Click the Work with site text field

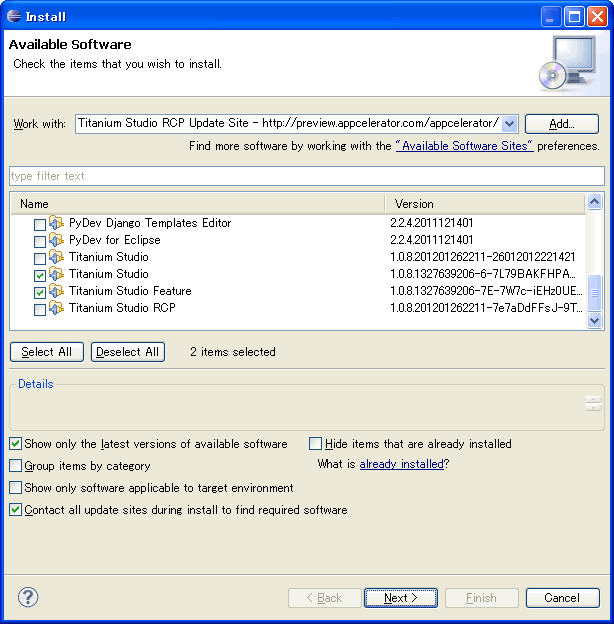pyautogui.click(x=288, y=124)
